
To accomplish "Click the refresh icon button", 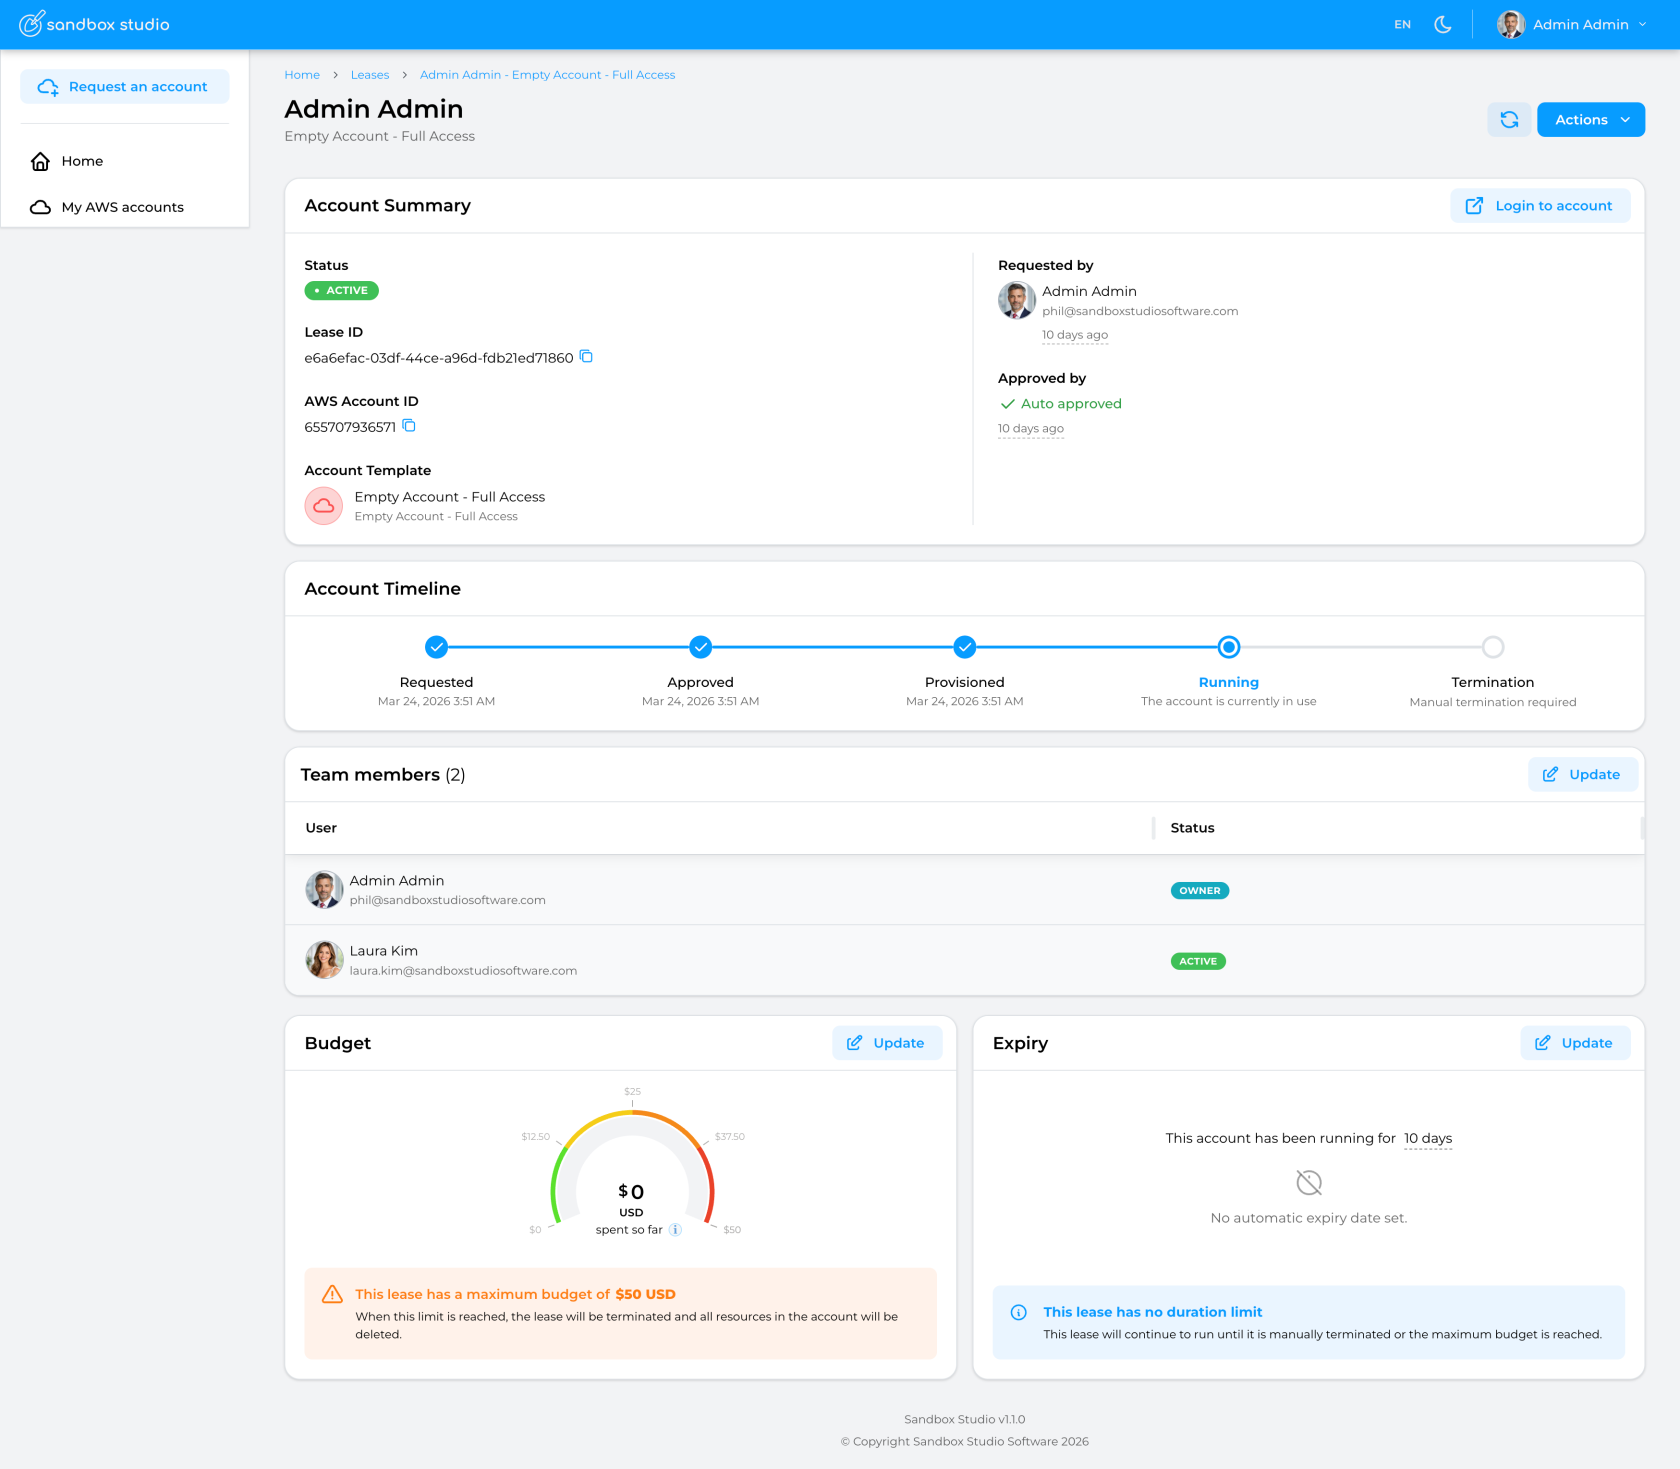I will [1509, 120].
